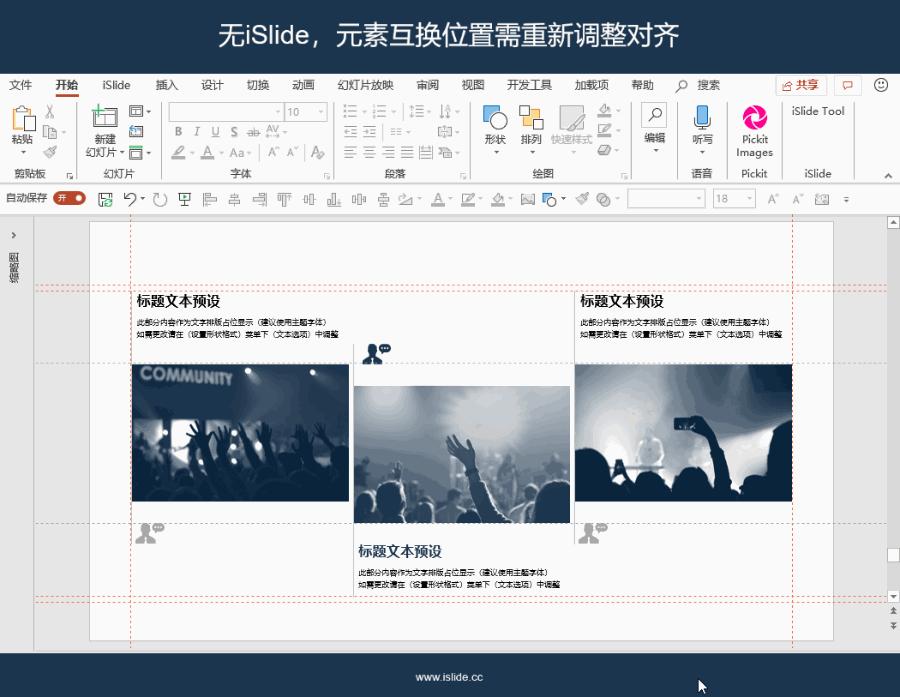Switch to the Animations (动画) tab

(x=303, y=85)
